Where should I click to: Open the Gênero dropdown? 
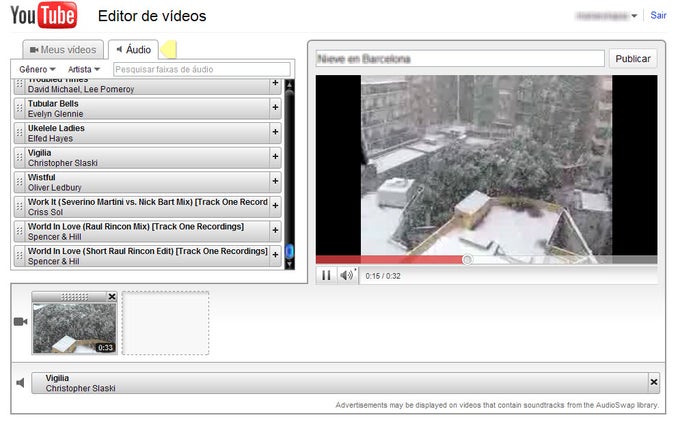click(x=37, y=69)
